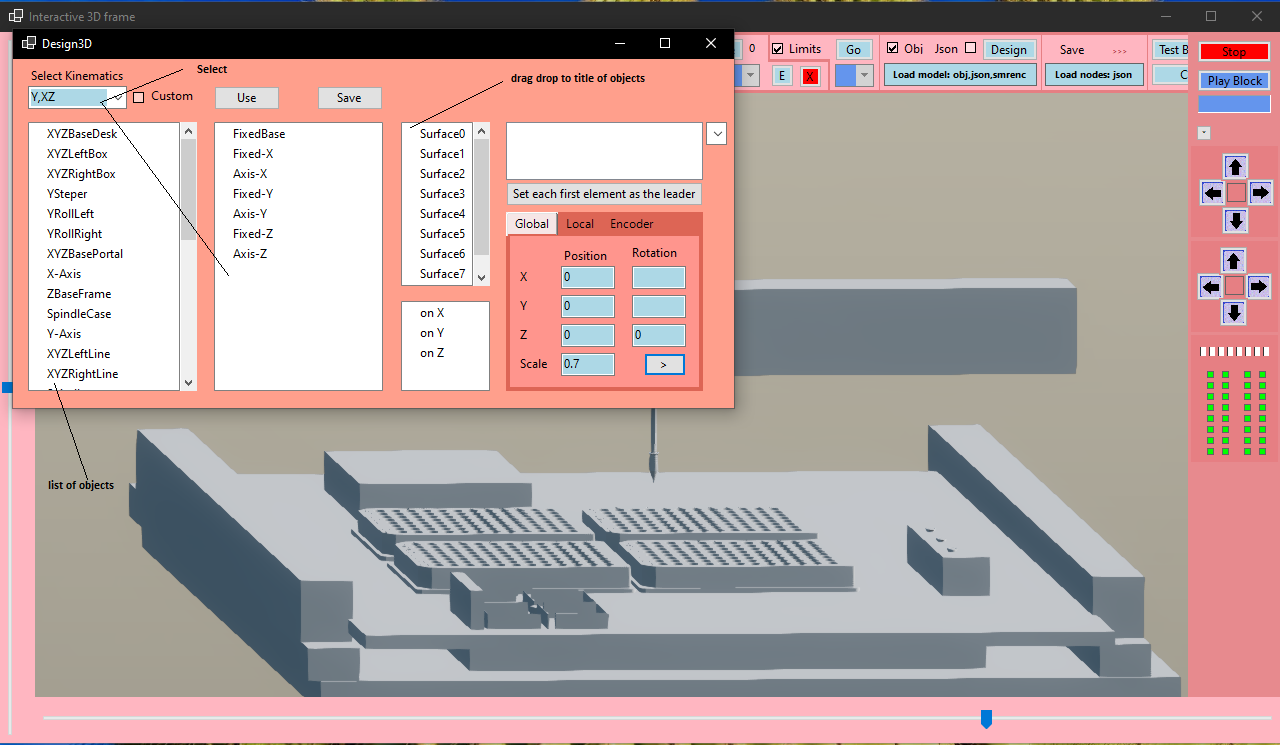Click the Scale input field showing 0.7
1280x745 pixels.
pos(588,364)
